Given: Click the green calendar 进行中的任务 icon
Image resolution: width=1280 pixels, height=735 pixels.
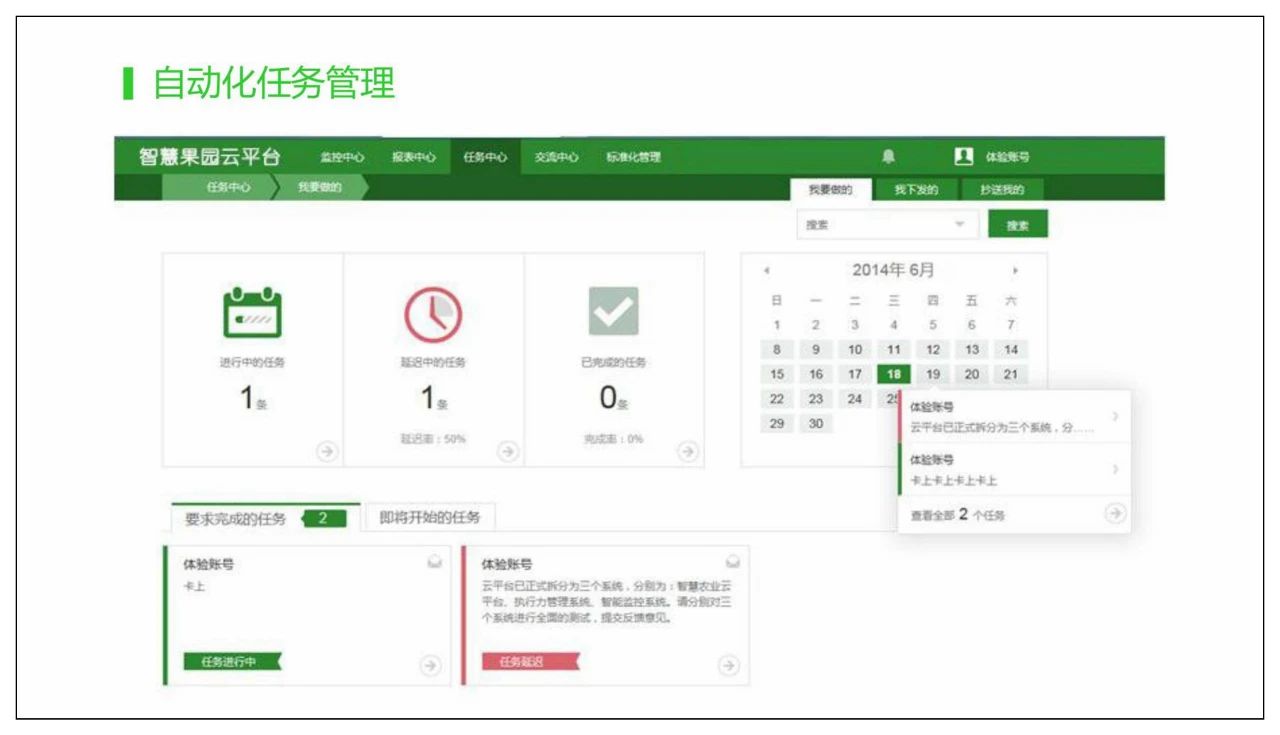Looking at the screenshot, I should click(x=252, y=313).
